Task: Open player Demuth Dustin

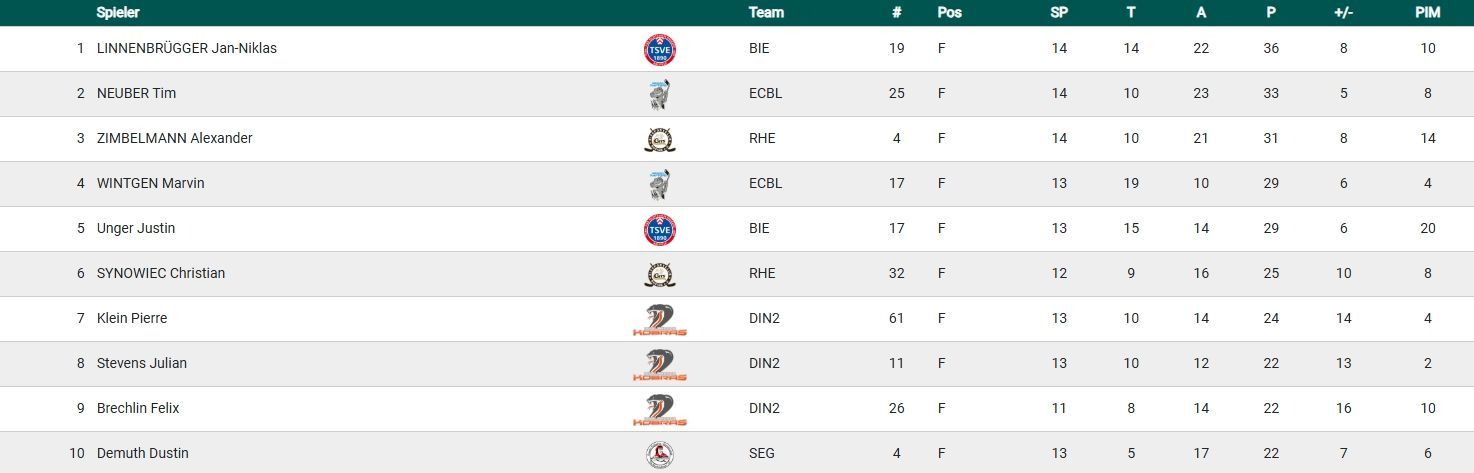Action: click(x=142, y=453)
